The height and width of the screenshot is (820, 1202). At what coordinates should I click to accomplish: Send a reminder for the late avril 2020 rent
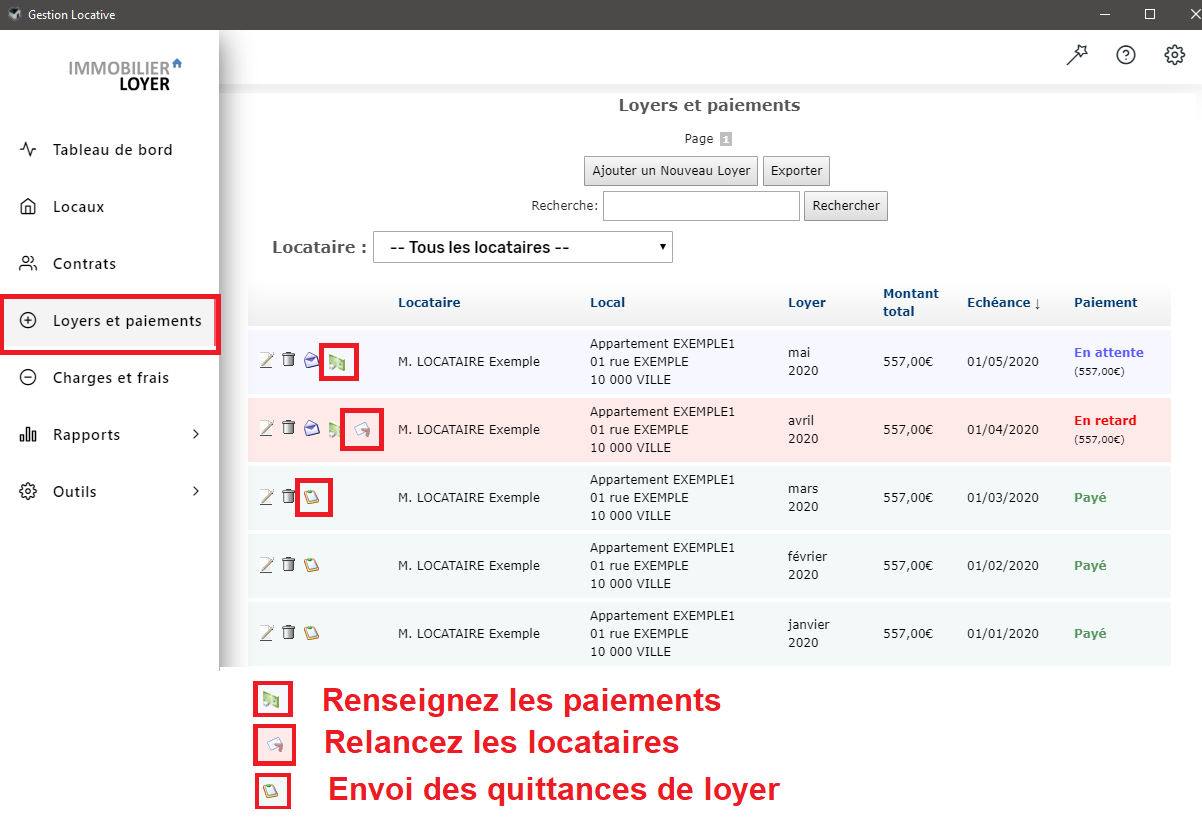click(362, 430)
